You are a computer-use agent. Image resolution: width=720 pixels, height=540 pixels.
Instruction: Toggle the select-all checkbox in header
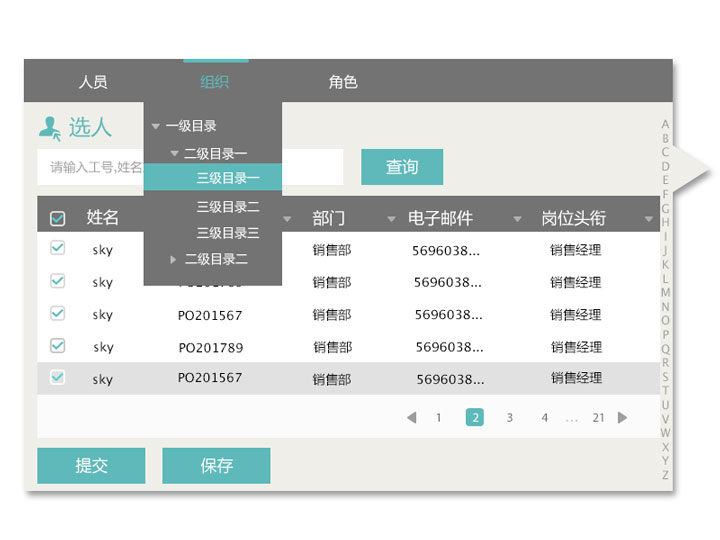click(57, 218)
